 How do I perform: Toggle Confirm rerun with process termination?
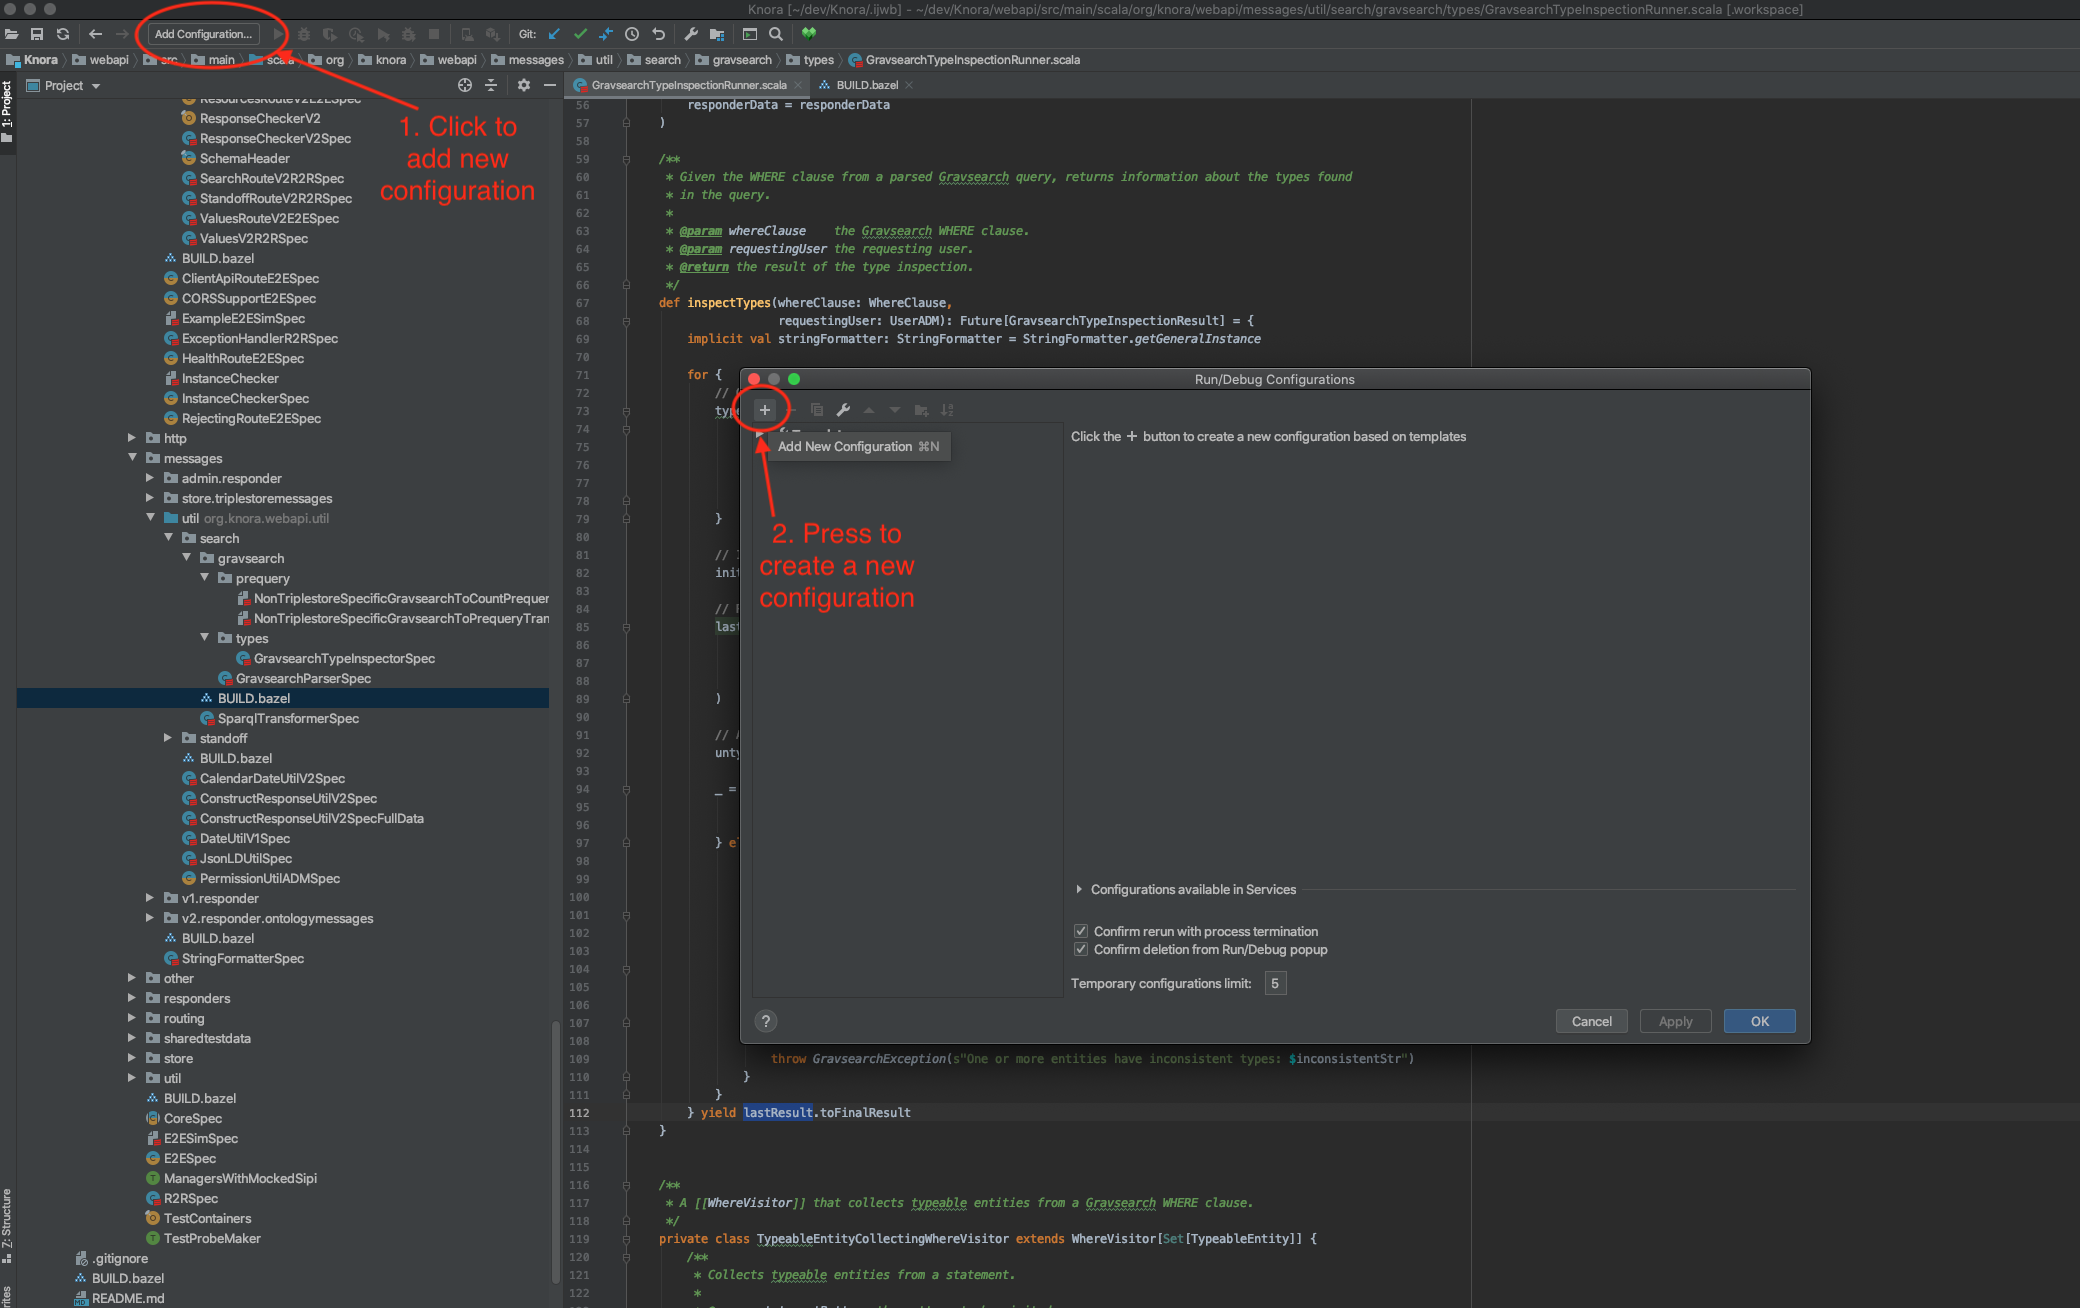pos(1080,930)
